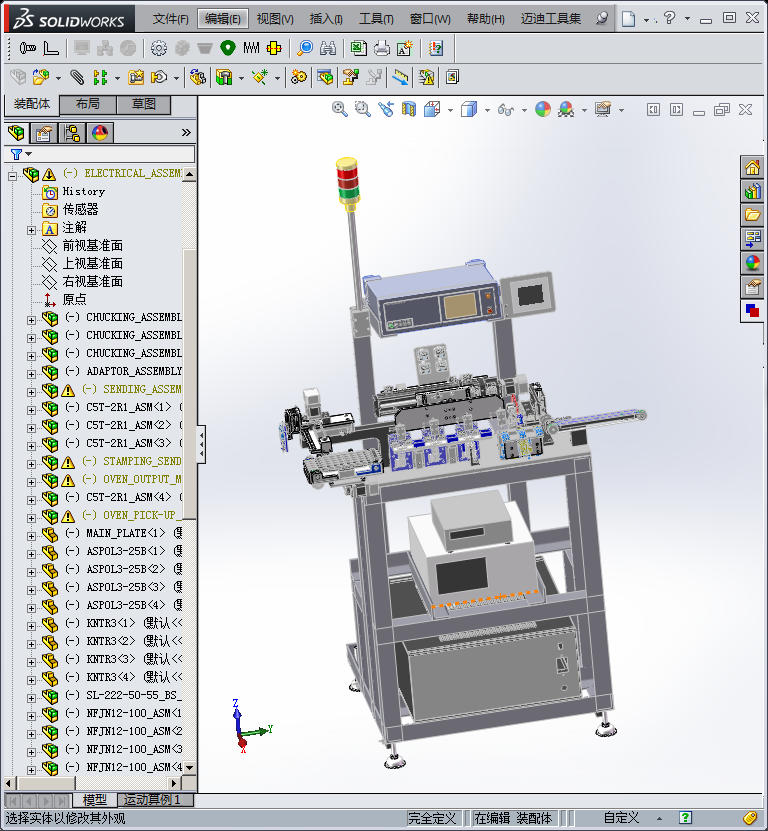The width and height of the screenshot is (768, 831).
Task: Switch to the 运动算例 1 tab
Action: 155,800
